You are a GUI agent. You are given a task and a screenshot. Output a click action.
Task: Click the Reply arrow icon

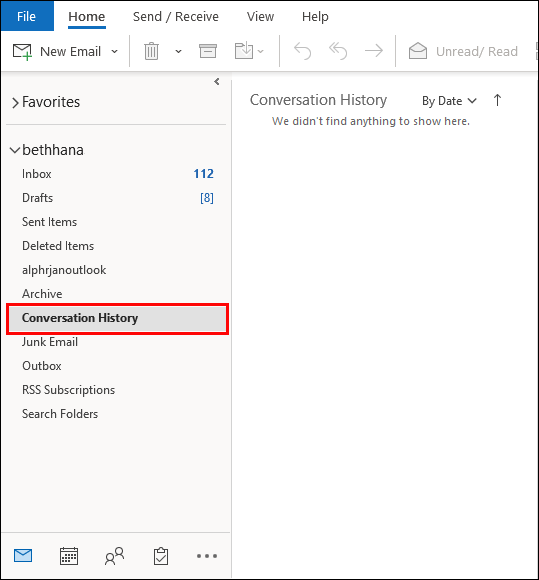pos(302,51)
